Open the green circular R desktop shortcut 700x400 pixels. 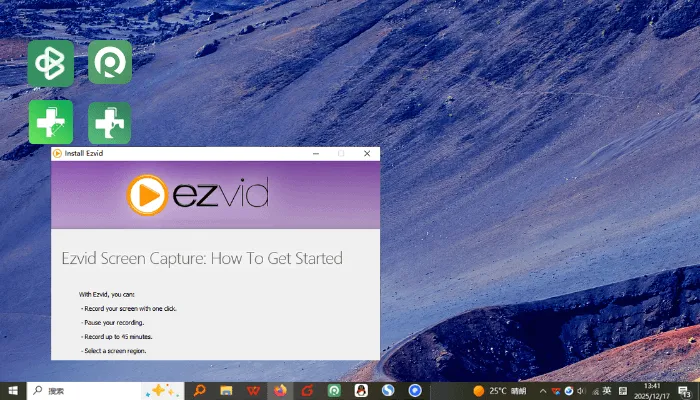110,62
